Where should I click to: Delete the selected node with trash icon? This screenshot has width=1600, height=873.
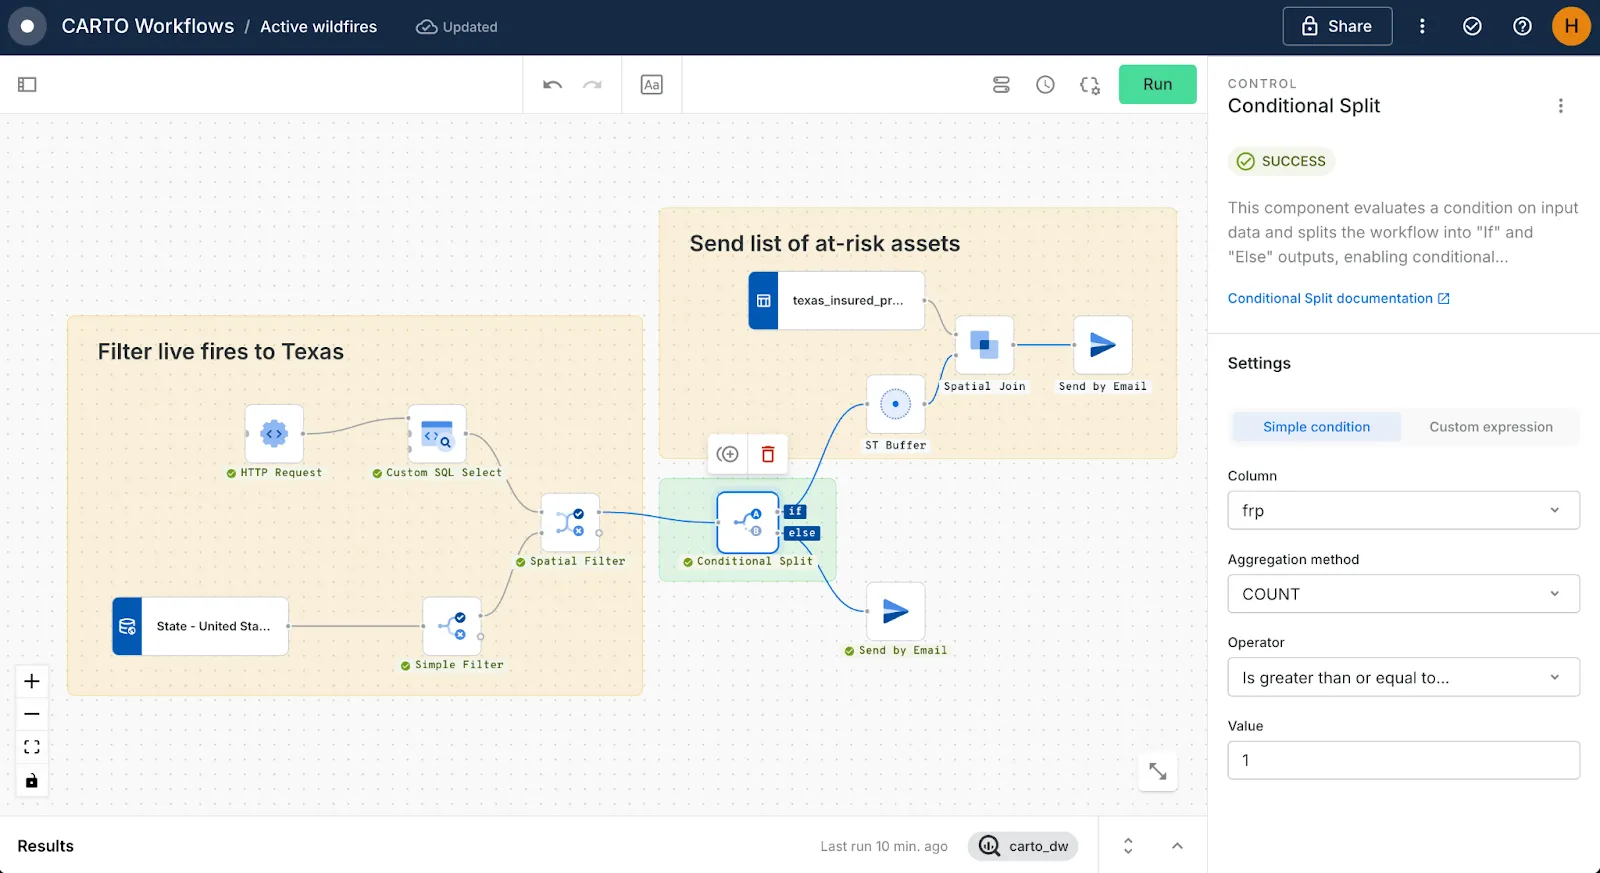pos(768,455)
